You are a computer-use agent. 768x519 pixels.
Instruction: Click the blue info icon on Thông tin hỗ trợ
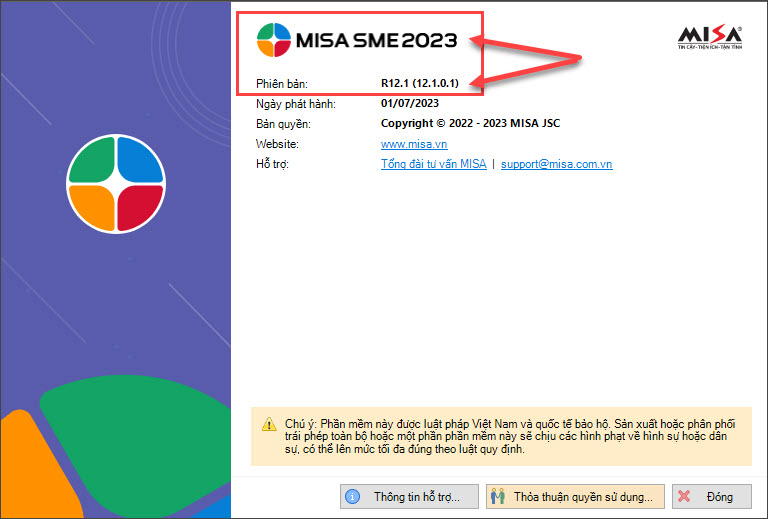coord(353,496)
